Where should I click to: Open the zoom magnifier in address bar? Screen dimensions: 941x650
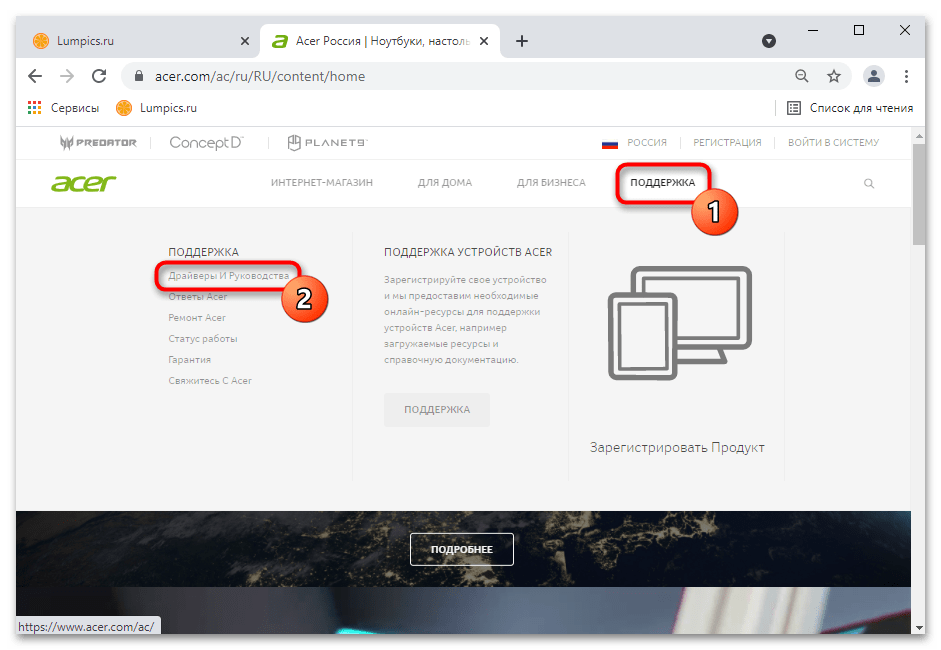[801, 76]
